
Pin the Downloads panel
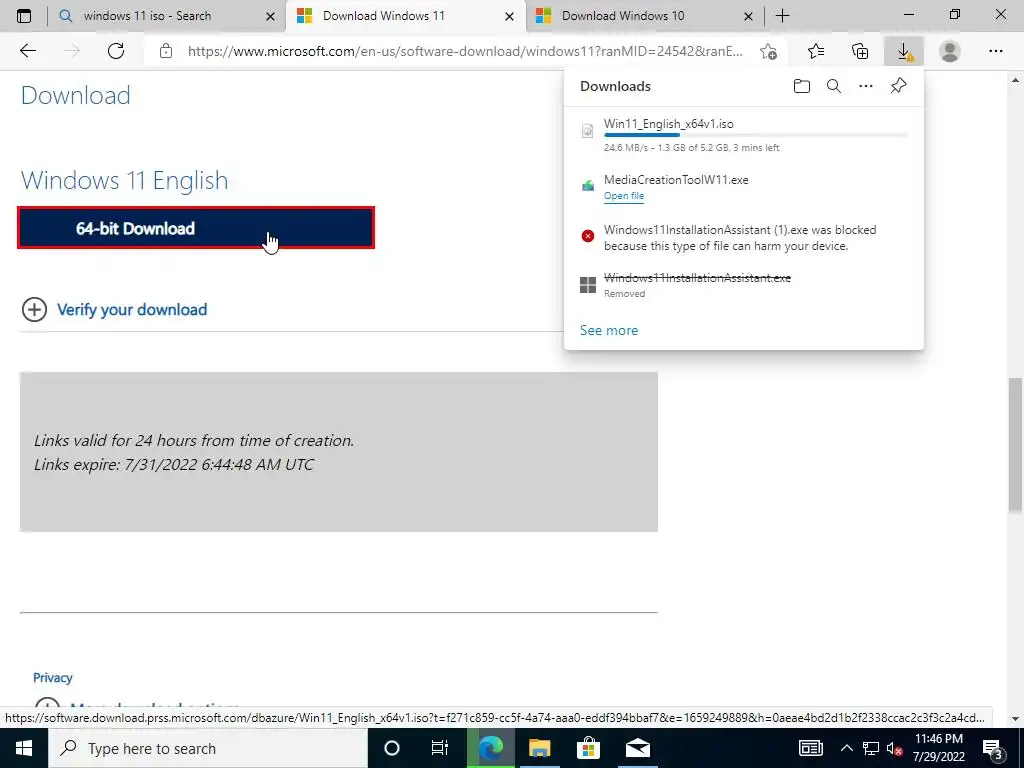pyautogui.click(x=899, y=86)
